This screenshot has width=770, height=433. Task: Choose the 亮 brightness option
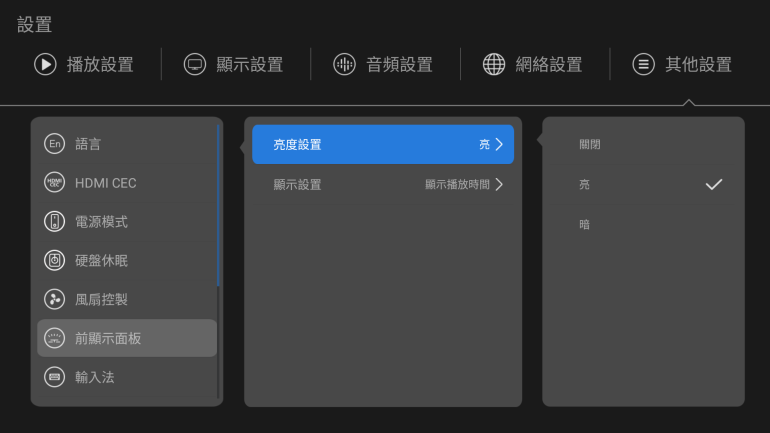pyautogui.click(x=643, y=185)
